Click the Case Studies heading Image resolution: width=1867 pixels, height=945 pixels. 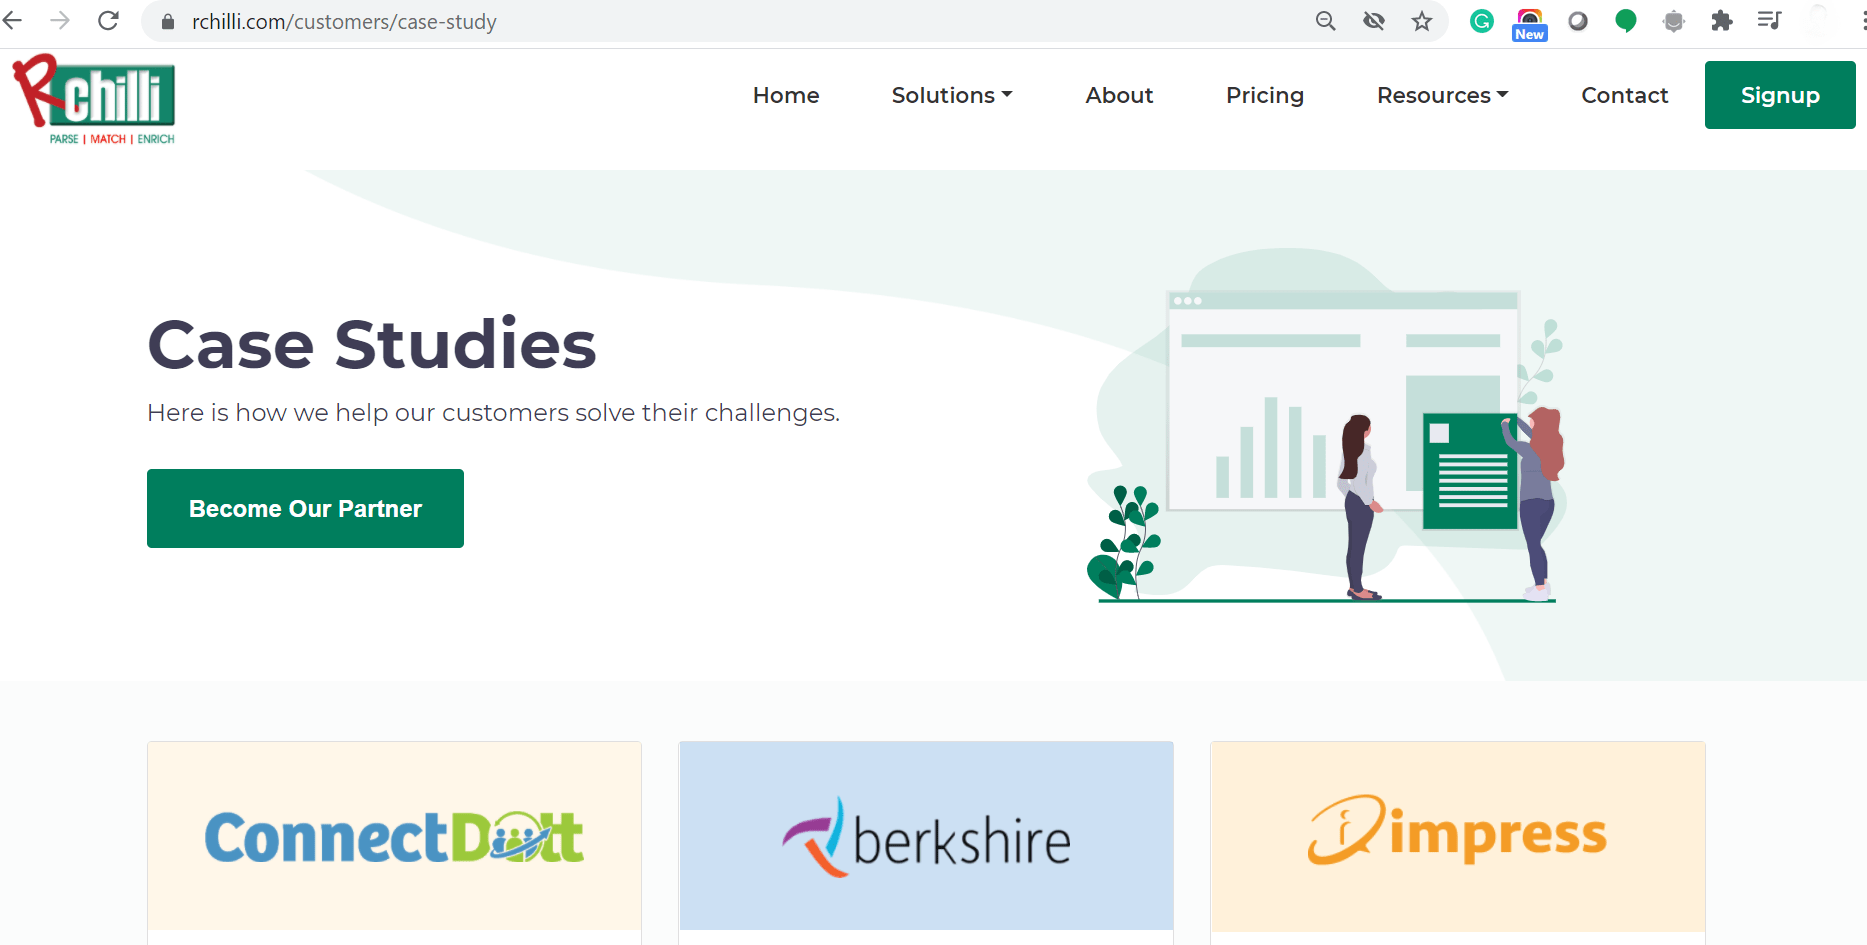372,344
